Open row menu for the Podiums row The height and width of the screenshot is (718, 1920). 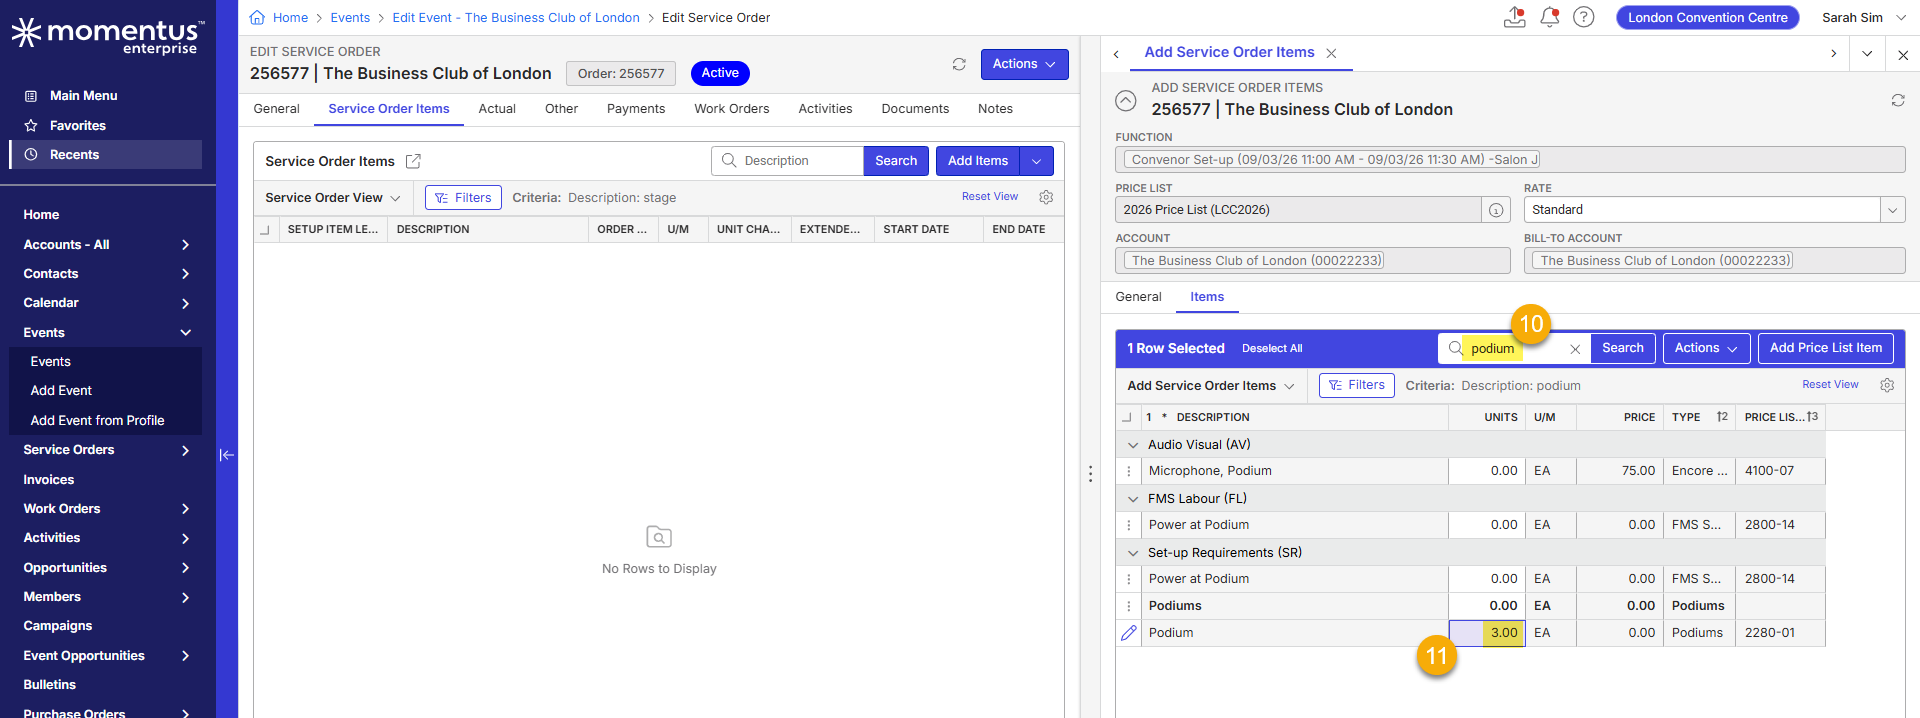(x=1129, y=606)
